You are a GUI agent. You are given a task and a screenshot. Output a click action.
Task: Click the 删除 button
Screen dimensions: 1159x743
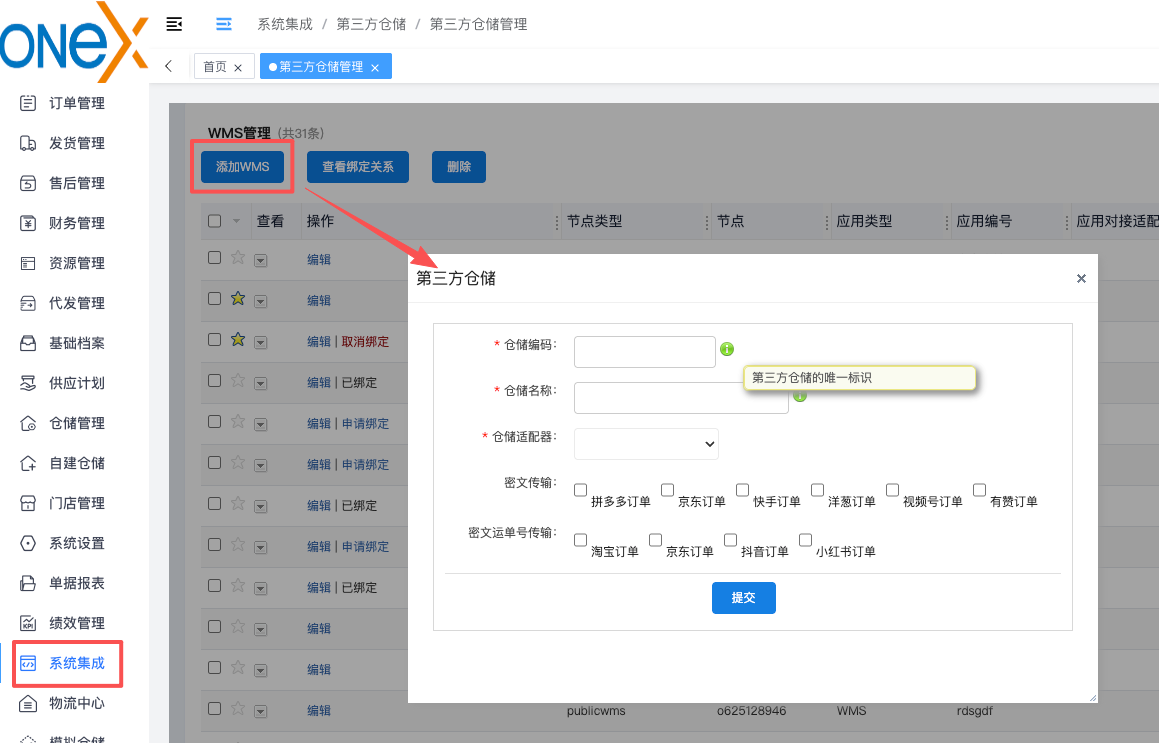click(458, 167)
